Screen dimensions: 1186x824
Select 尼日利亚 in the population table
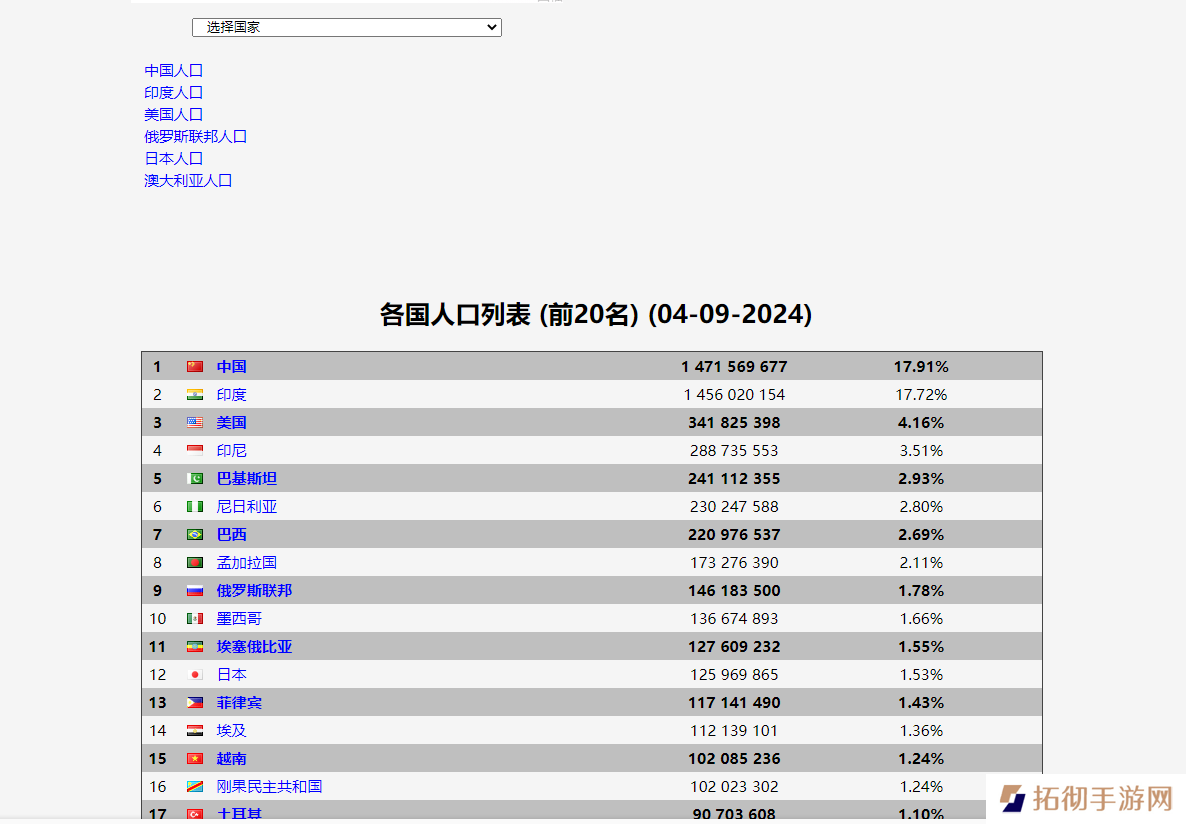tap(247, 507)
